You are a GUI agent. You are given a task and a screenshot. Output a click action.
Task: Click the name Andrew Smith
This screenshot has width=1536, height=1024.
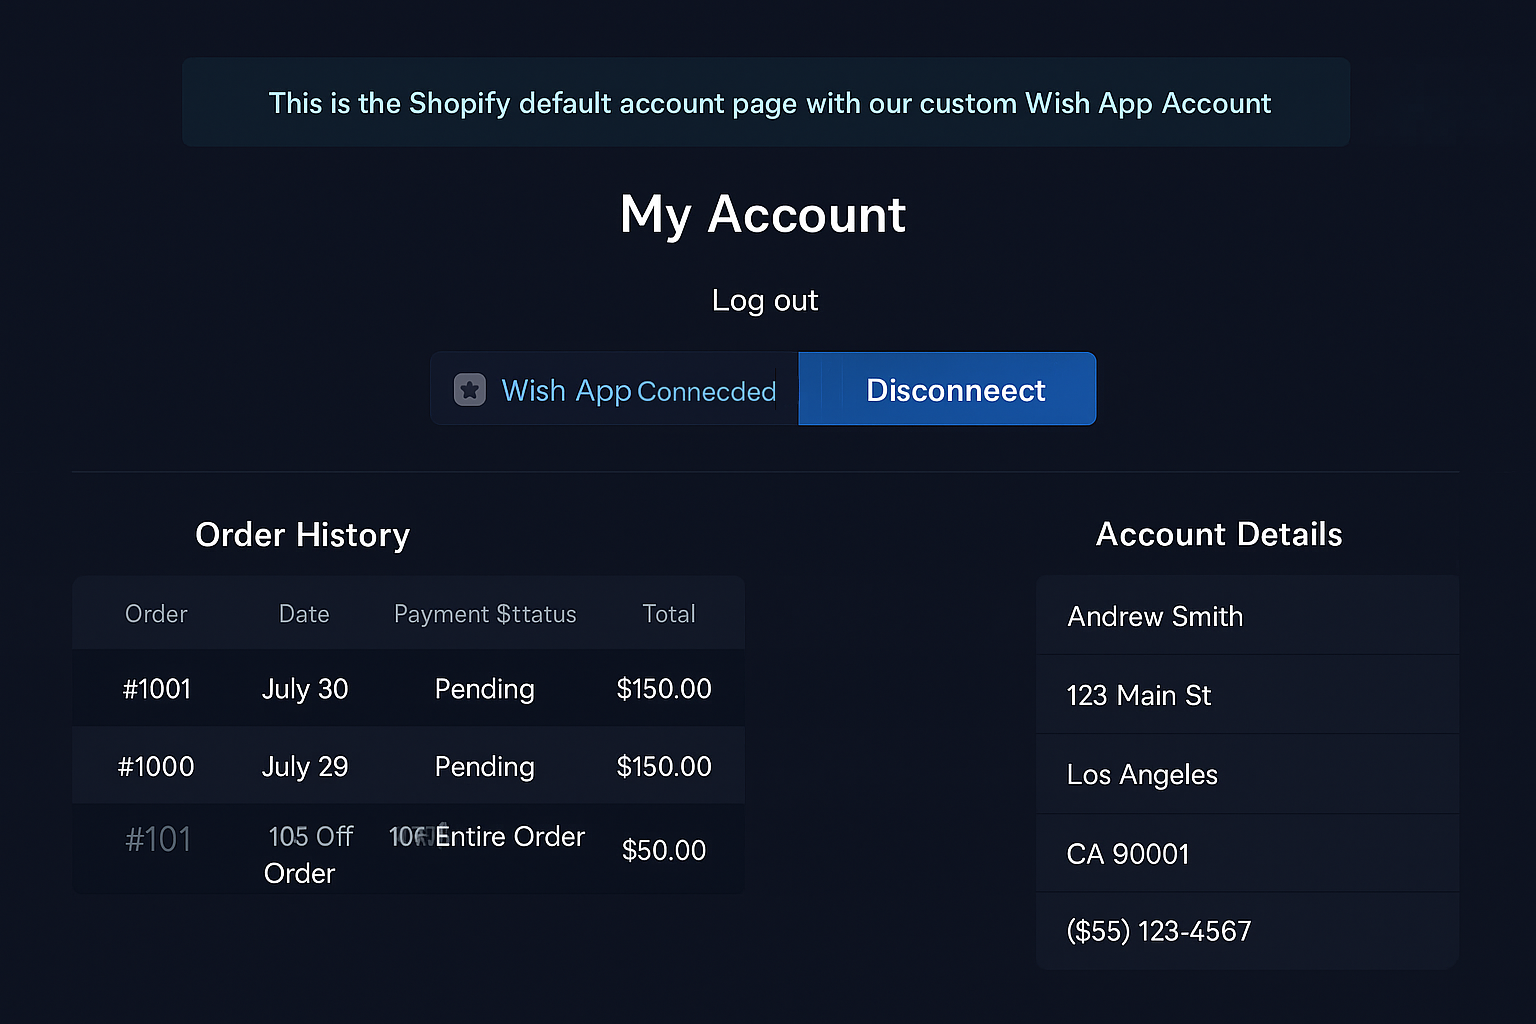pos(1247,616)
